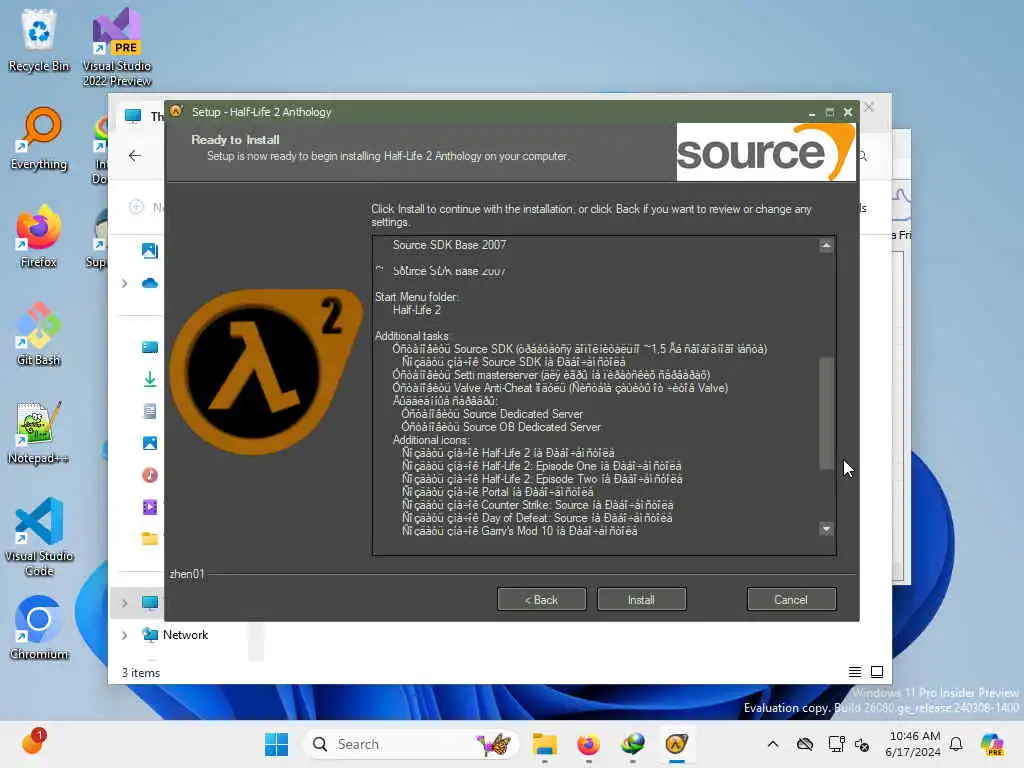Click Day of Defeat: Source line
Image resolution: width=1024 pixels, height=768 pixels.
(536, 518)
